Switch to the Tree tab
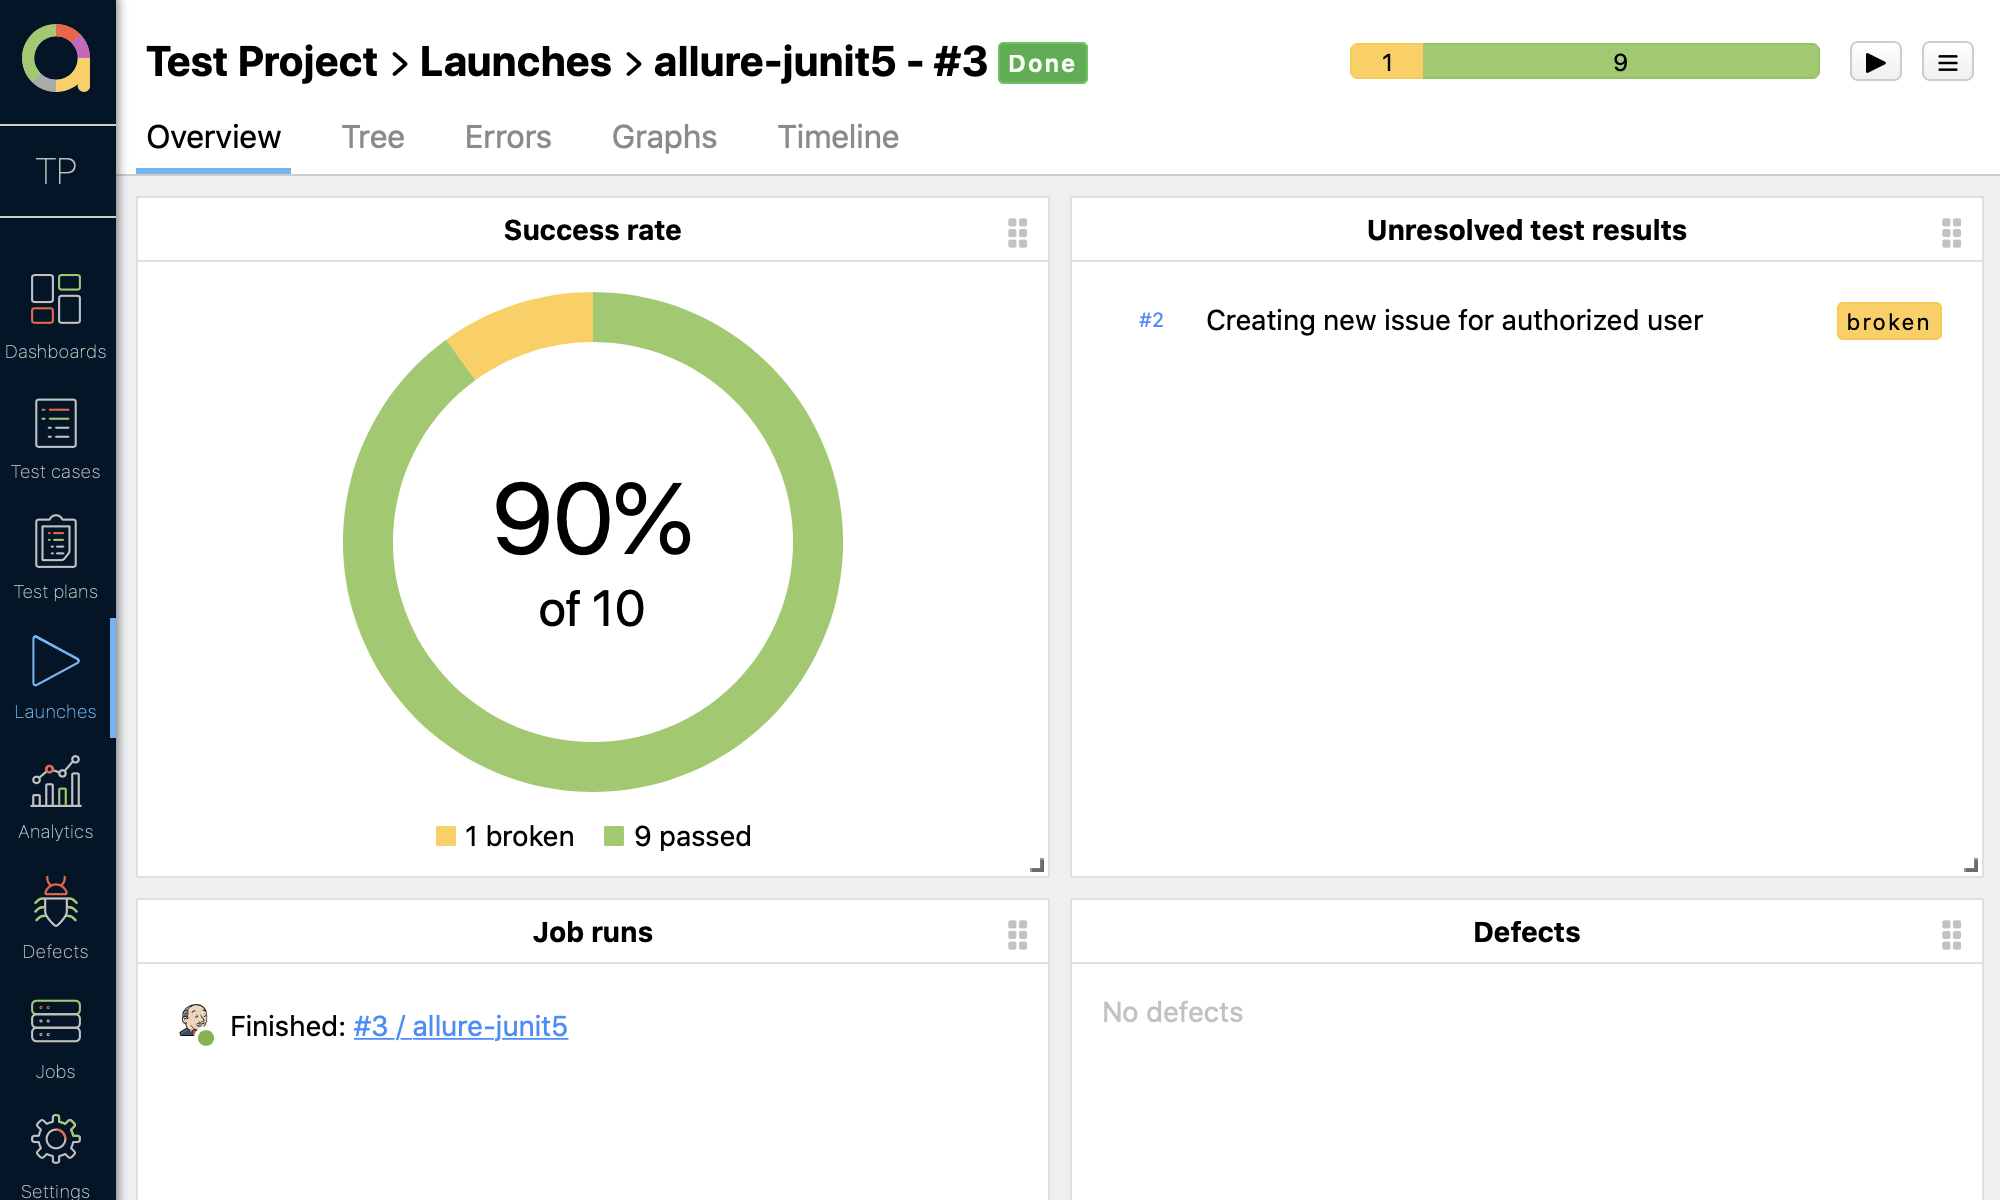 [x=373, y=137]
